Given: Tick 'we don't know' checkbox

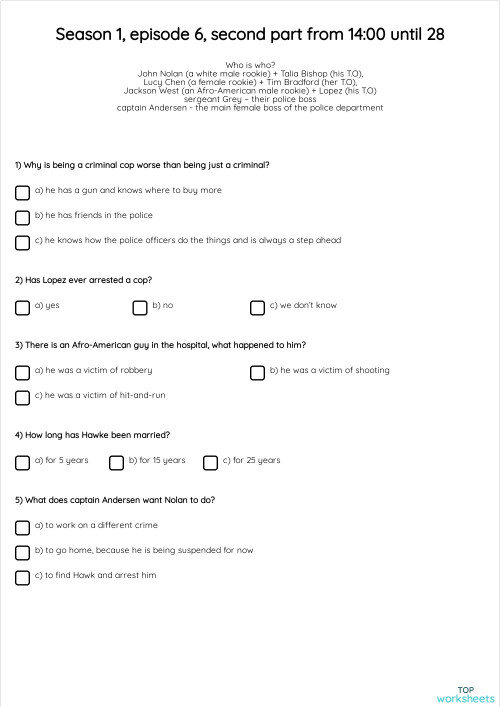Looking at the screenshot, I should pyautogui.click(x=257, y=308).
